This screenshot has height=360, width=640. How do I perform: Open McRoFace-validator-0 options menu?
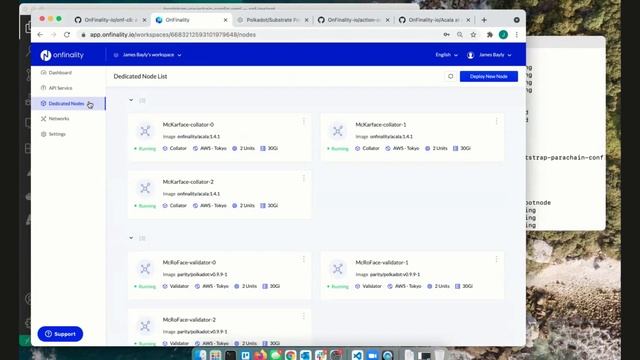pos(304,259)
